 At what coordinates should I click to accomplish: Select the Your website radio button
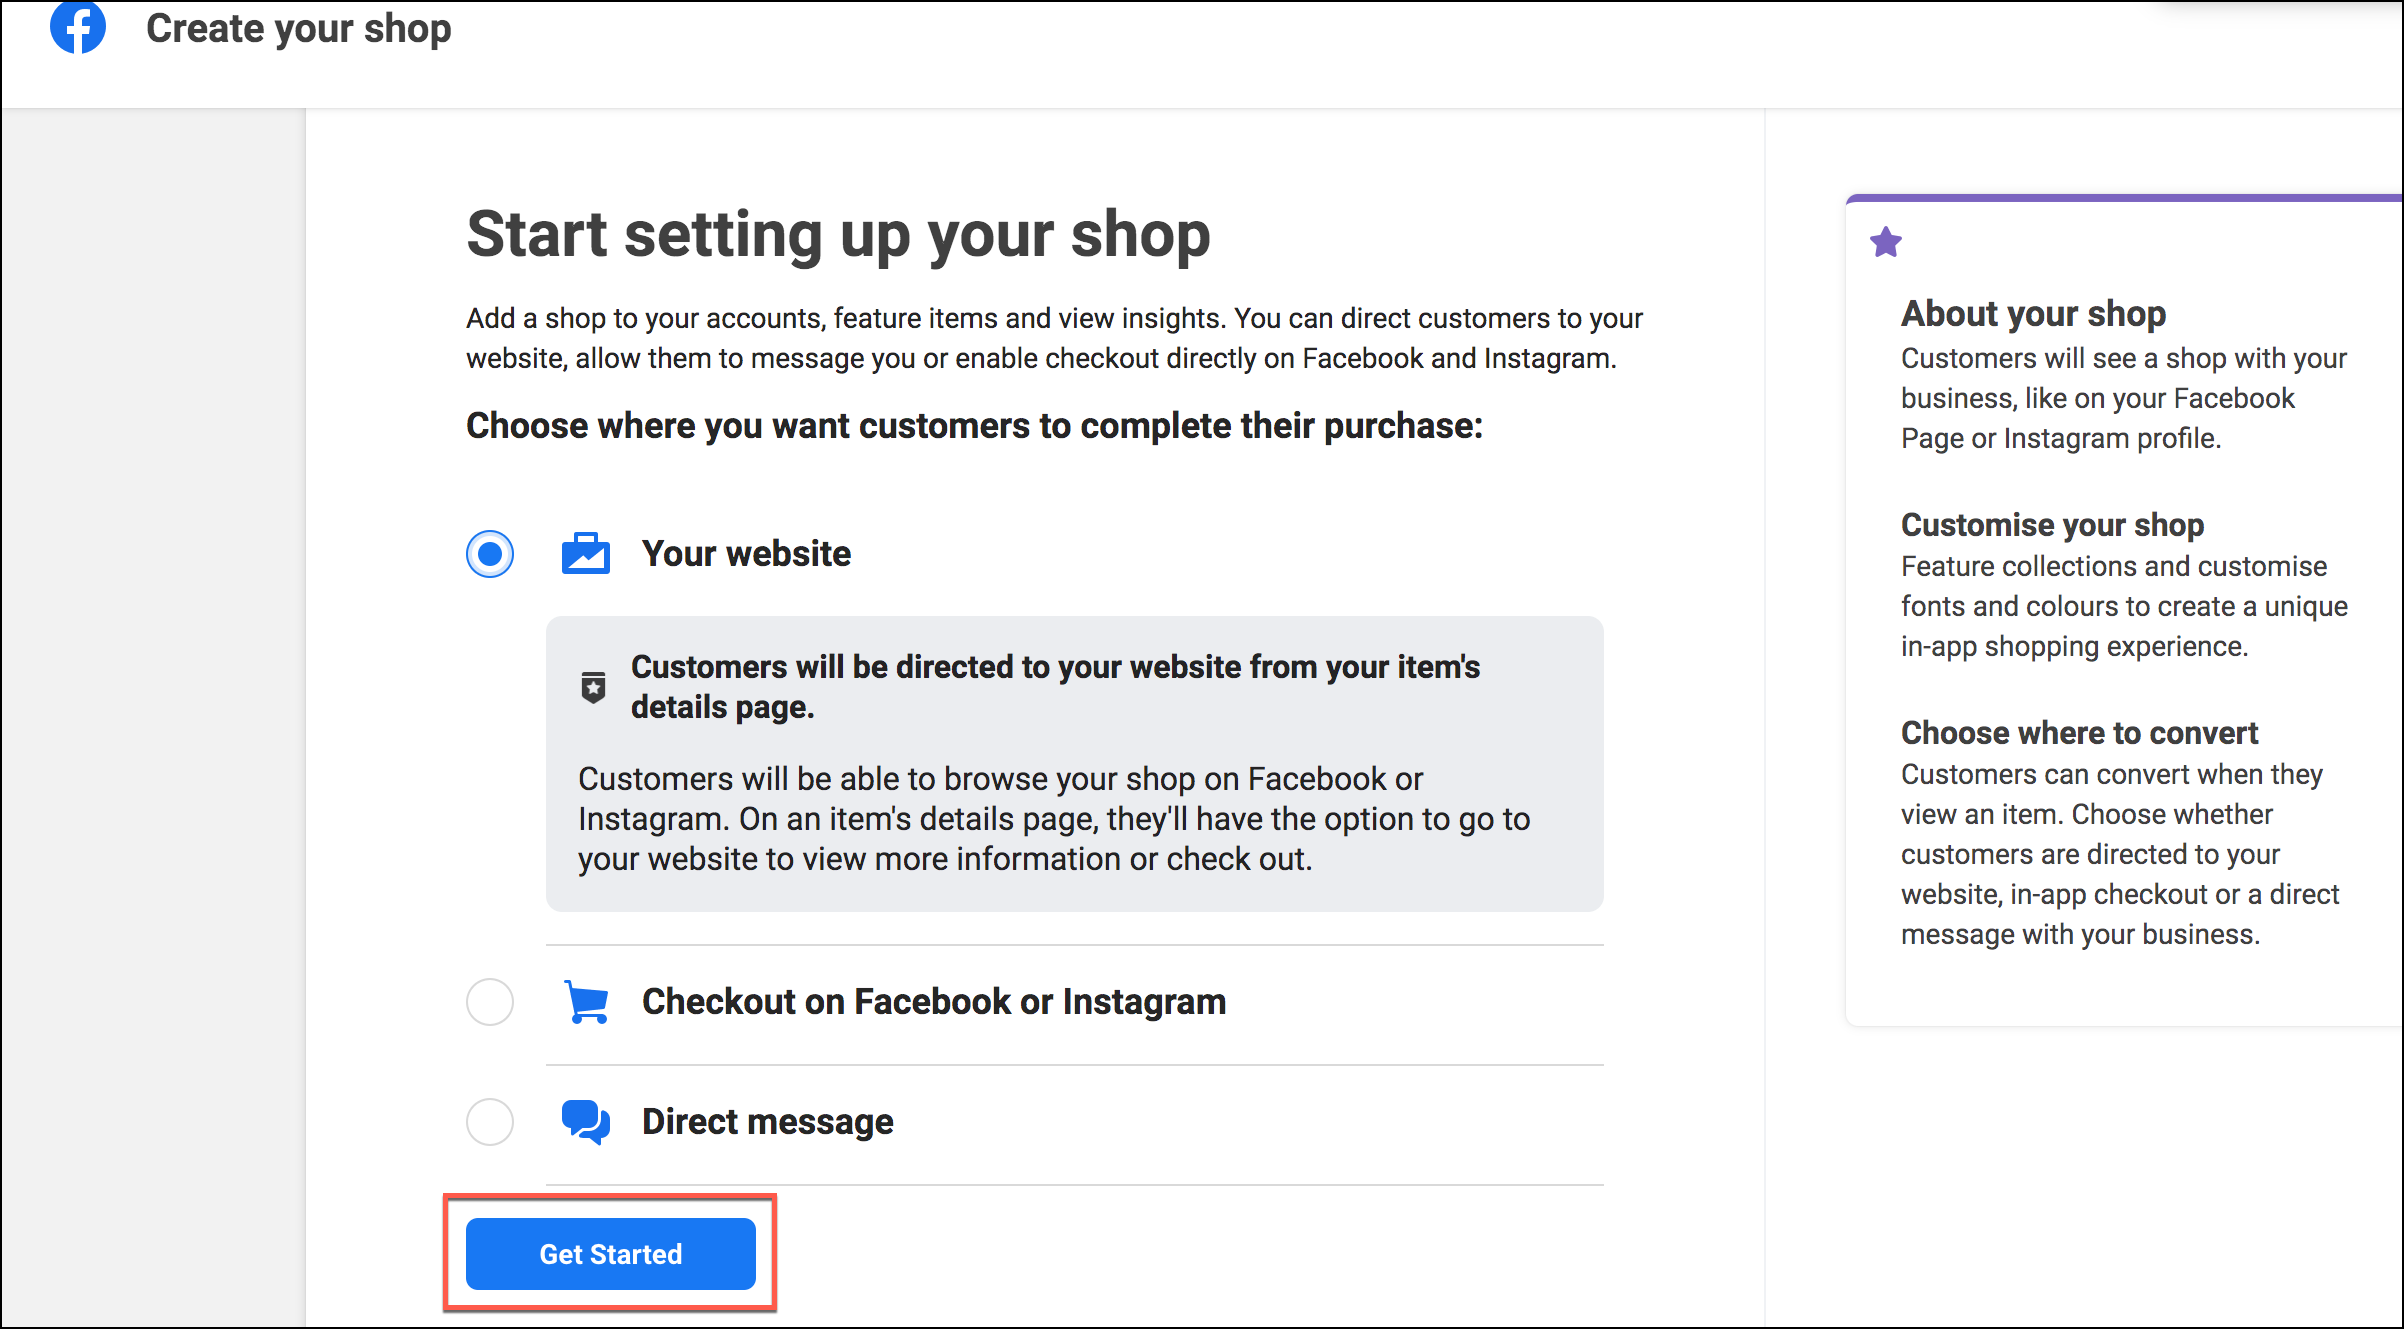coord(490,554)
